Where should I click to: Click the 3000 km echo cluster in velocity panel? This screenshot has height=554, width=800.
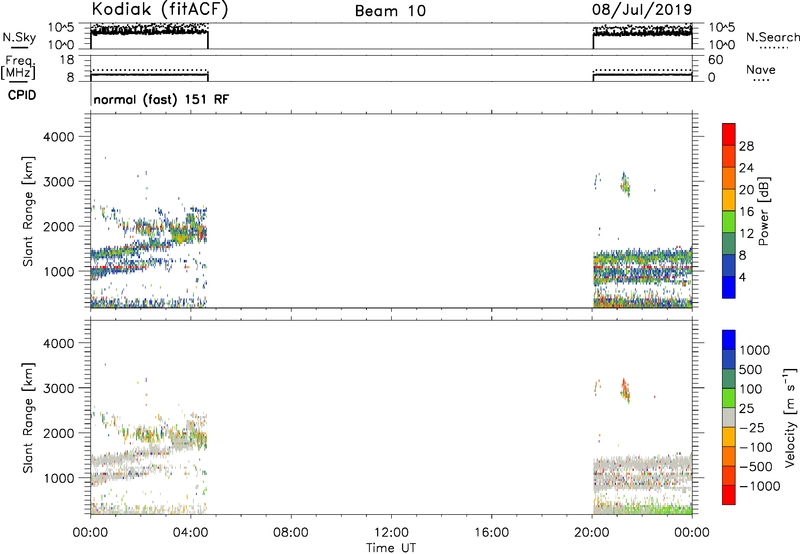click(626, 391)
